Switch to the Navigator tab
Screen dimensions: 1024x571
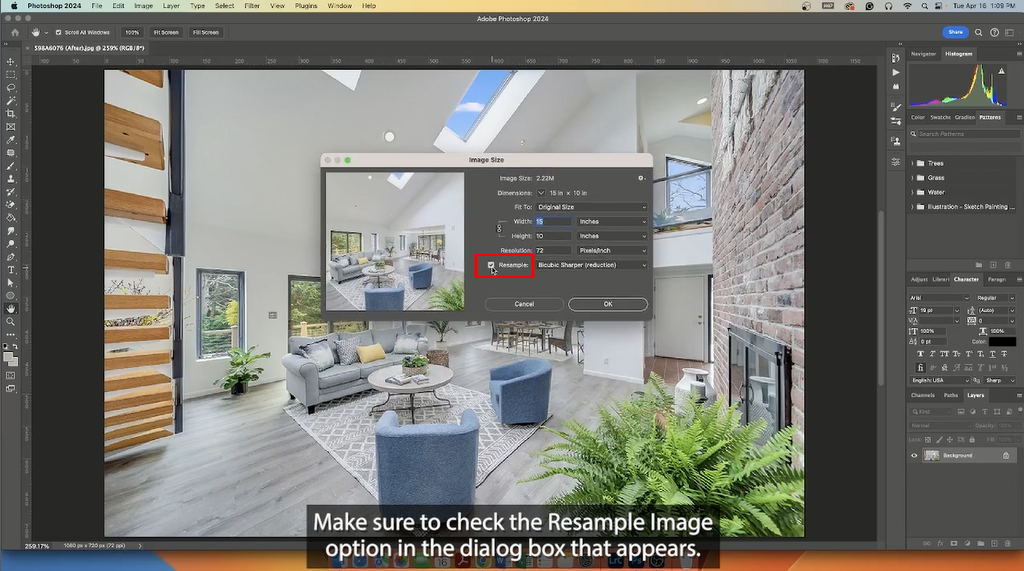point(923,54)
